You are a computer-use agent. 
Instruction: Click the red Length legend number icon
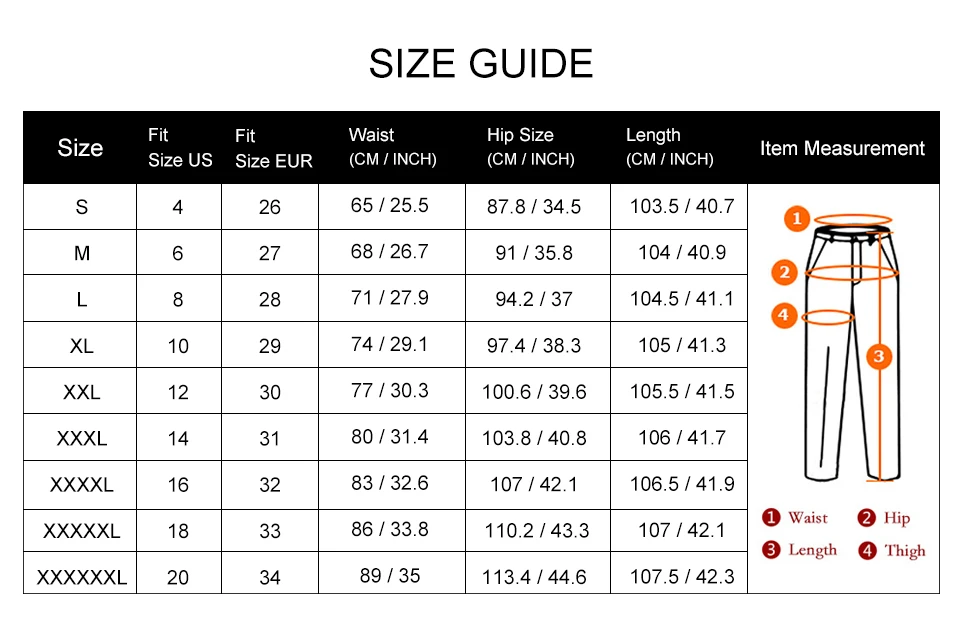click(x=771, y=549)
